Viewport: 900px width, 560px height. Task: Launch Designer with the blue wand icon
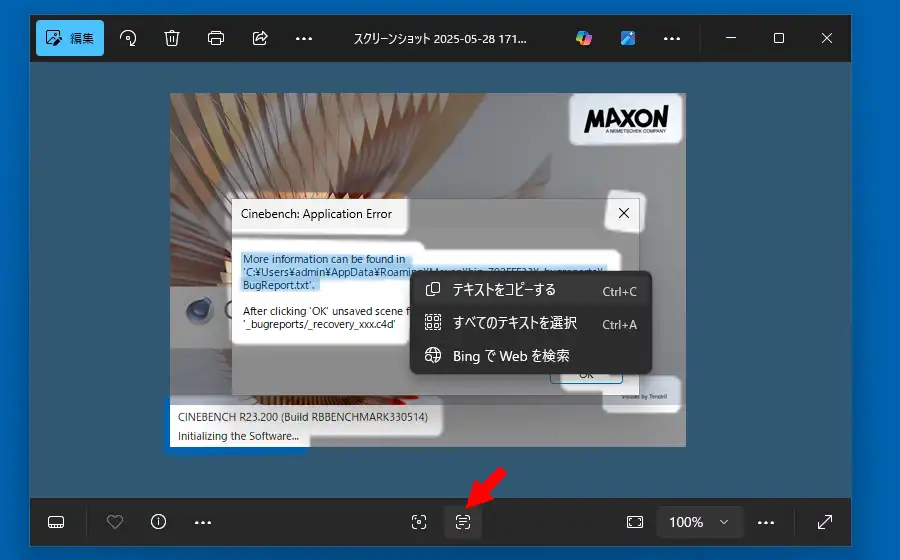[x=628, y=38]
